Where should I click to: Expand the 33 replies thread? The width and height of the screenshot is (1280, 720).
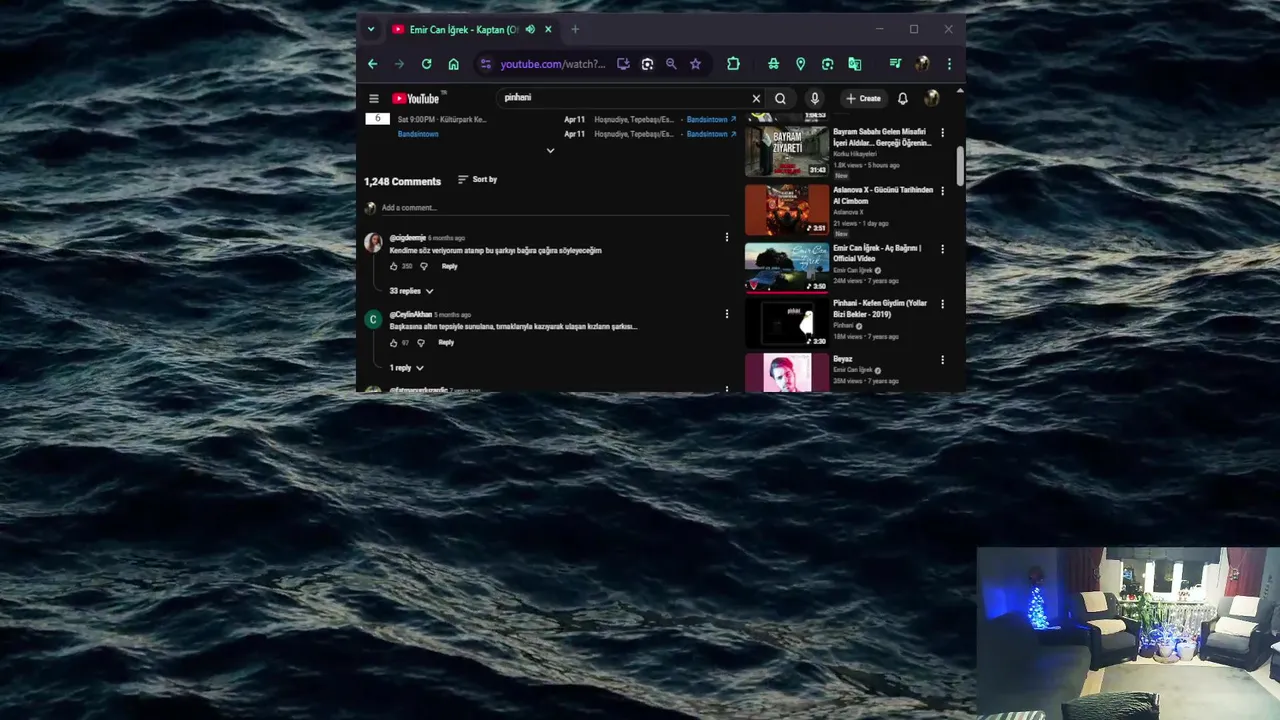tap(411, 291)
